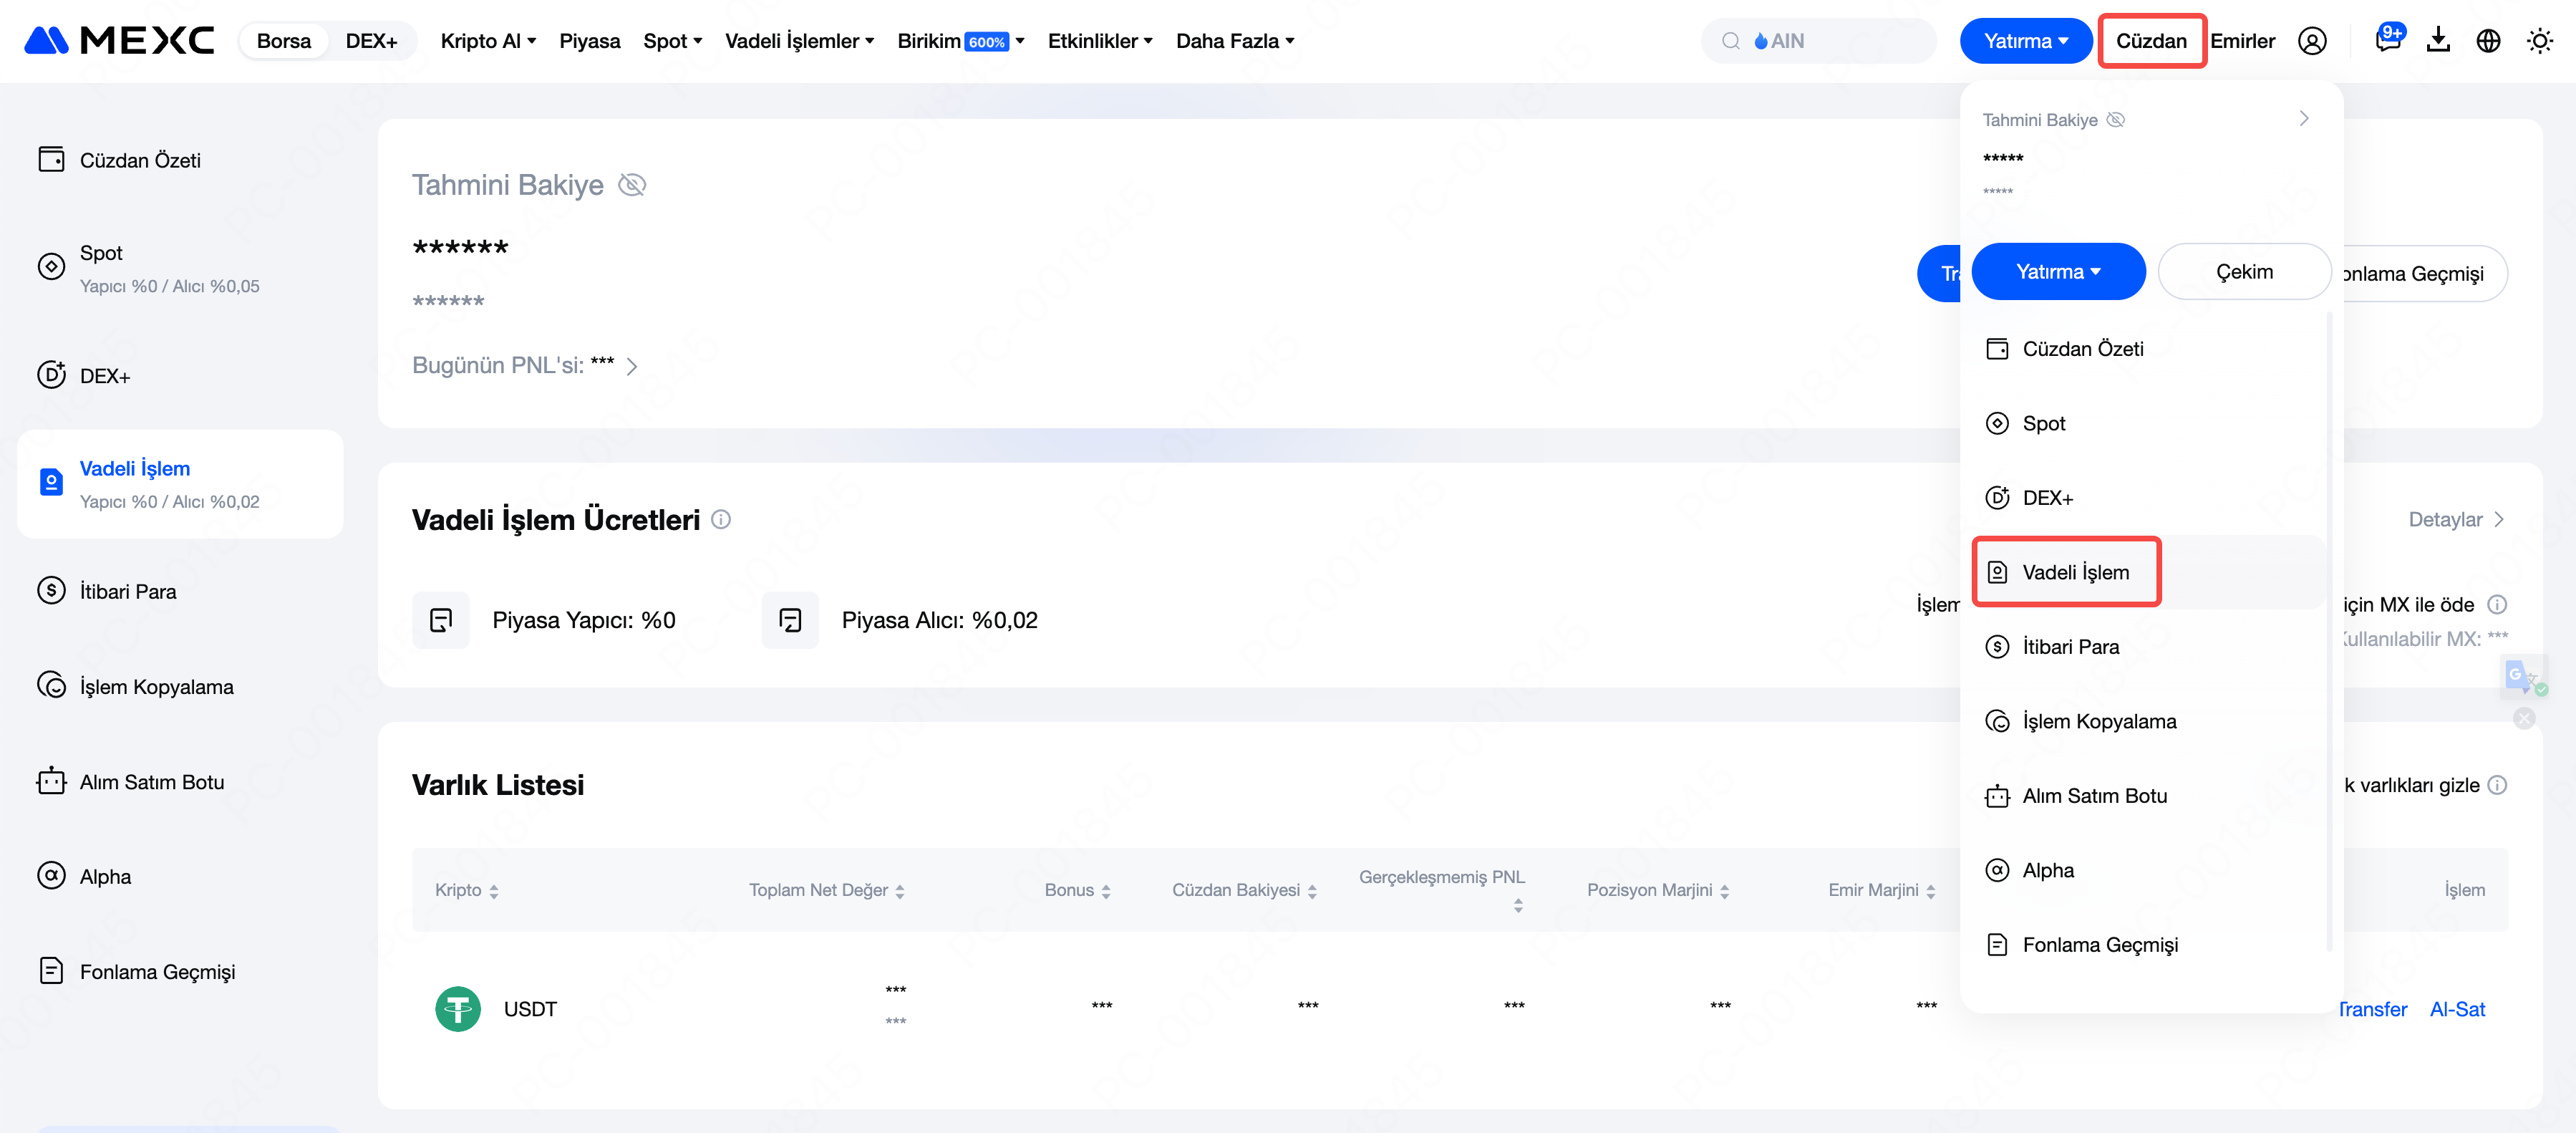Toggle balance visibility on main Tahmini Bakiye
Image resolution: width=2576 pixels, height=1133 pixels.
(632, 185)
